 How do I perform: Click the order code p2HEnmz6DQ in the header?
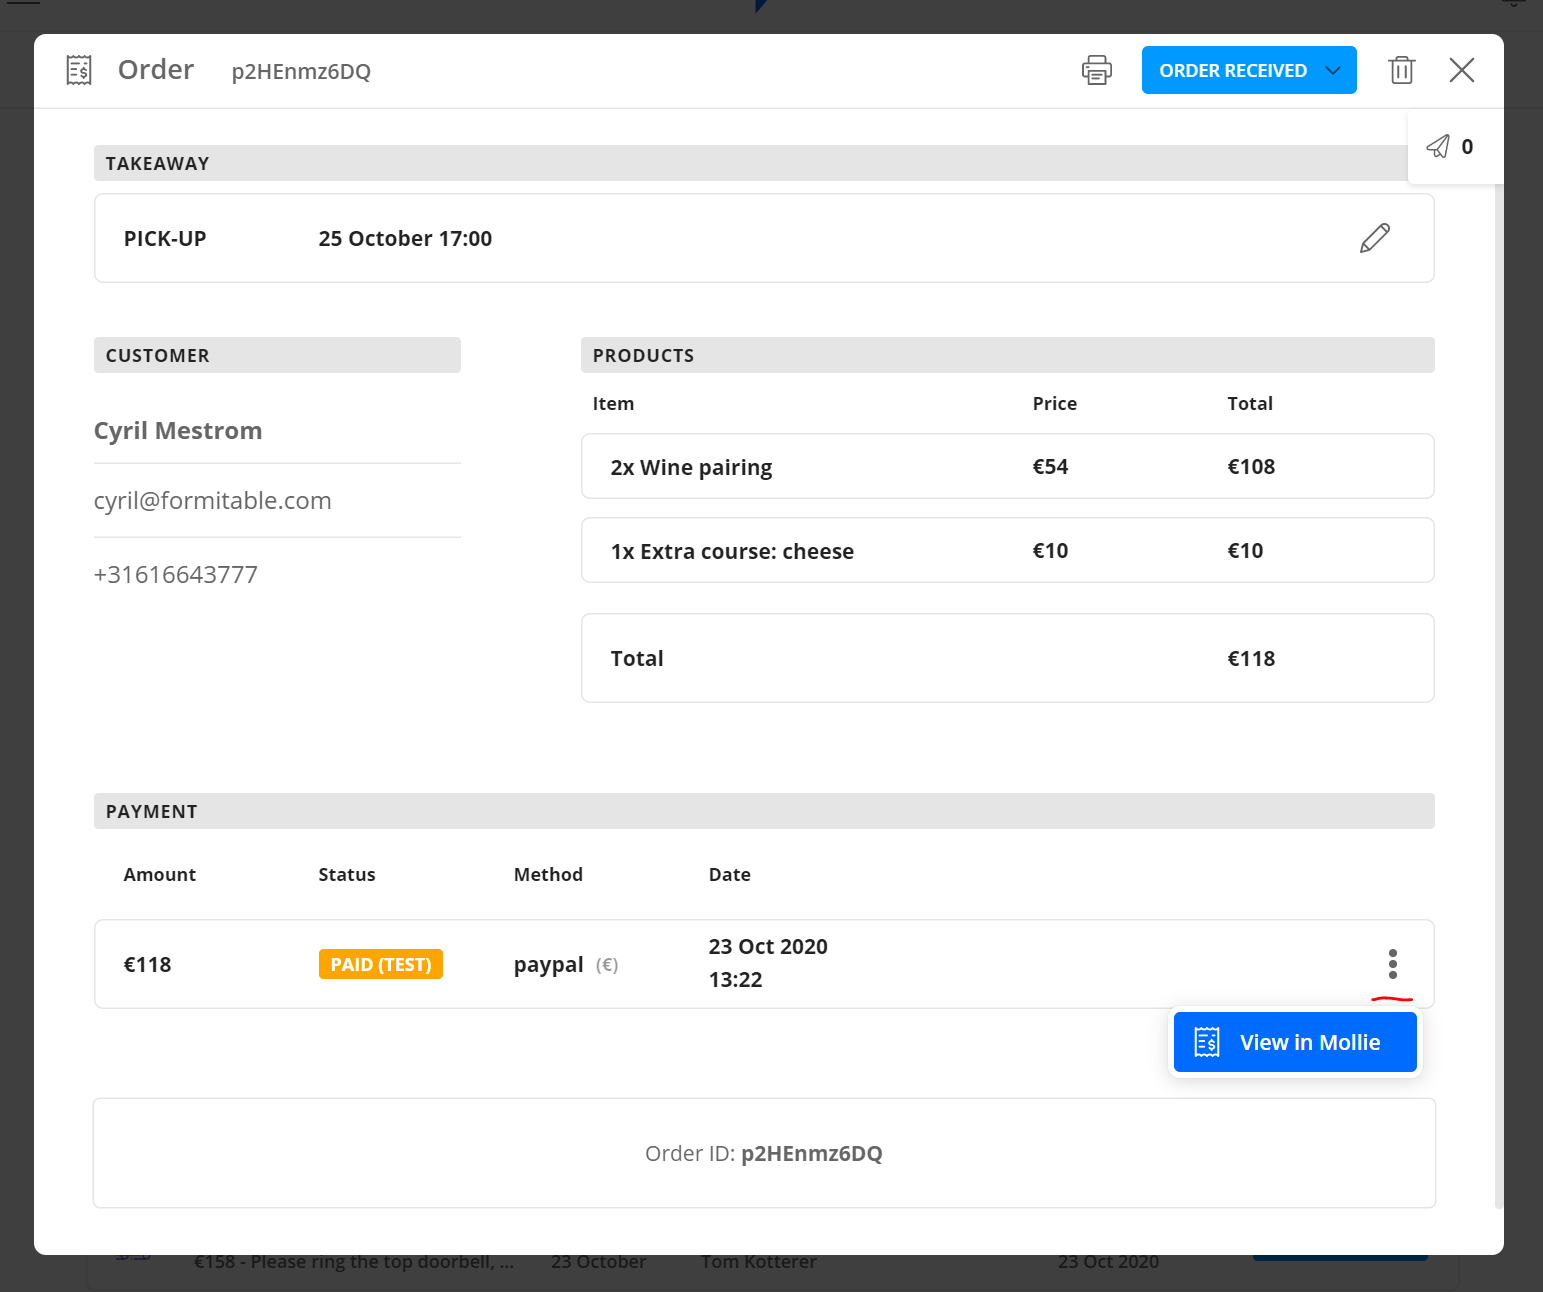coord(301,71)
